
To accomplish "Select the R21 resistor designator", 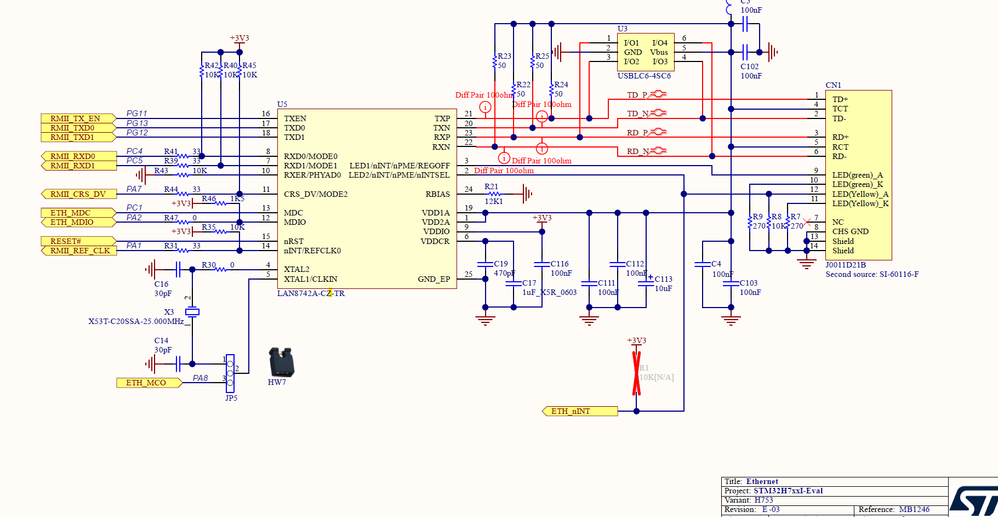I will coord(491,186).
